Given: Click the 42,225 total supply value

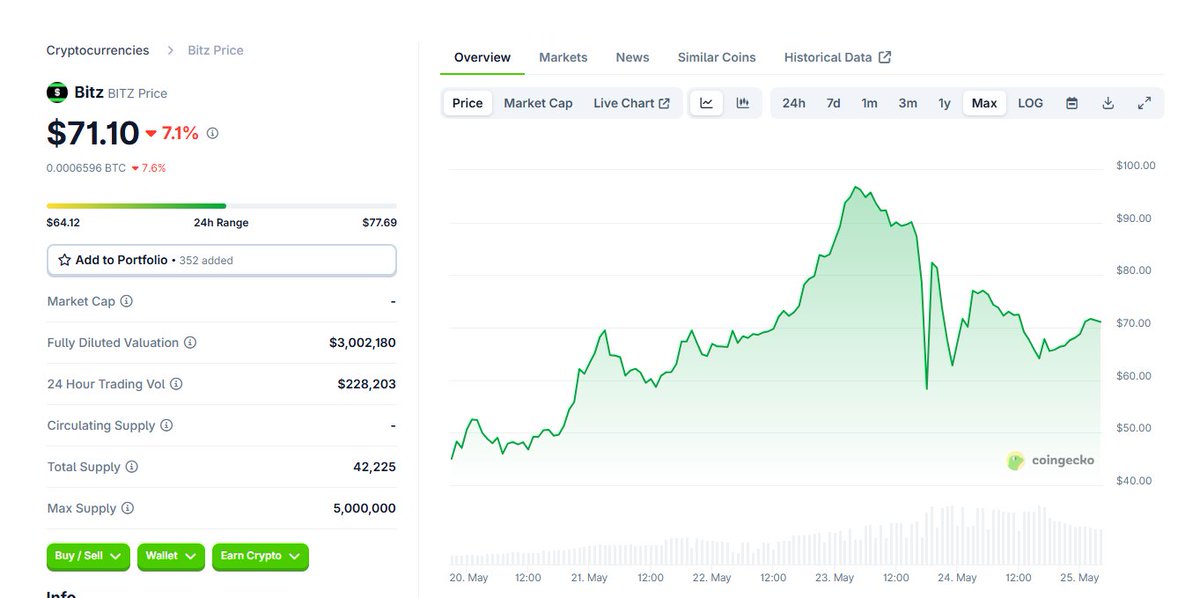Looking at the screenshot, I should click(375, 467).
